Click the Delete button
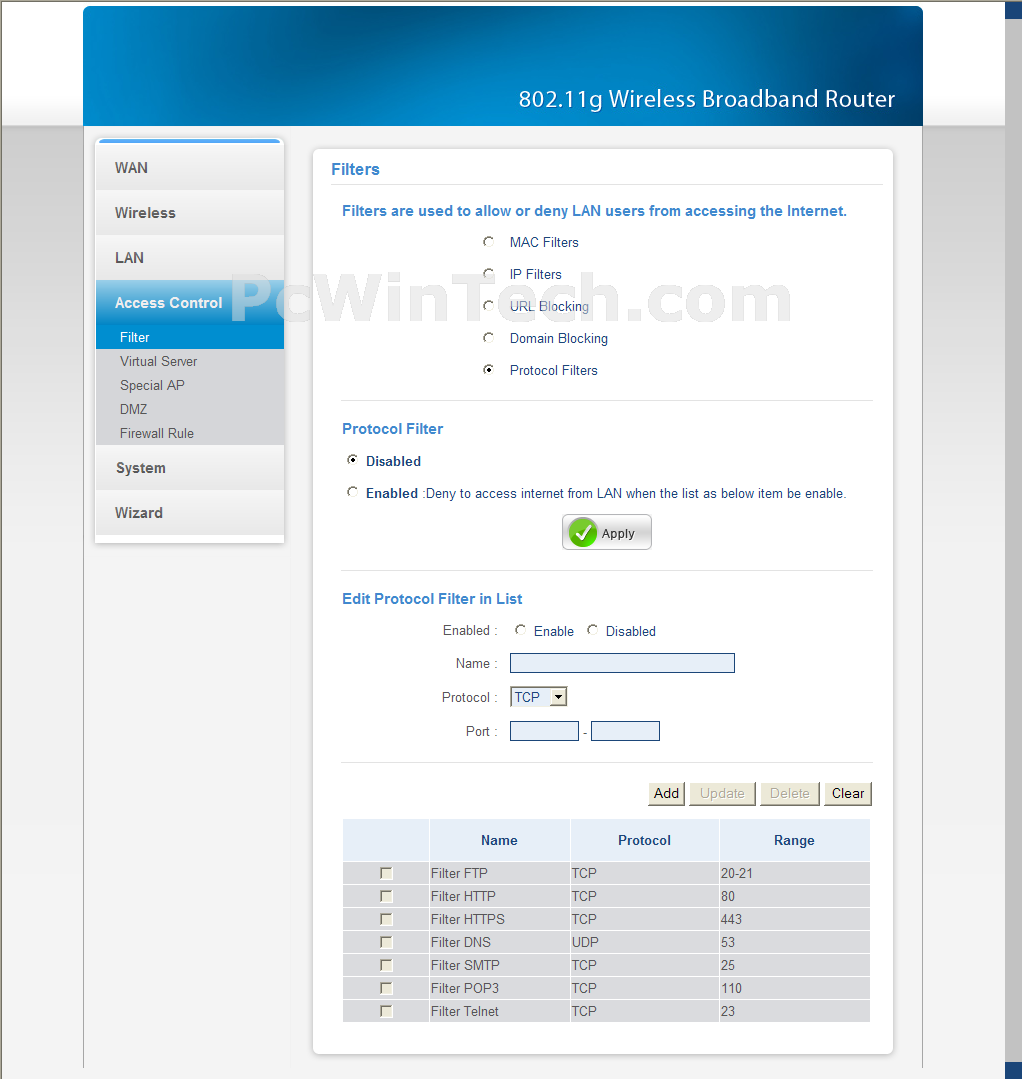The height and width of the screenshot is (1079, 1022). coord(789,793)
